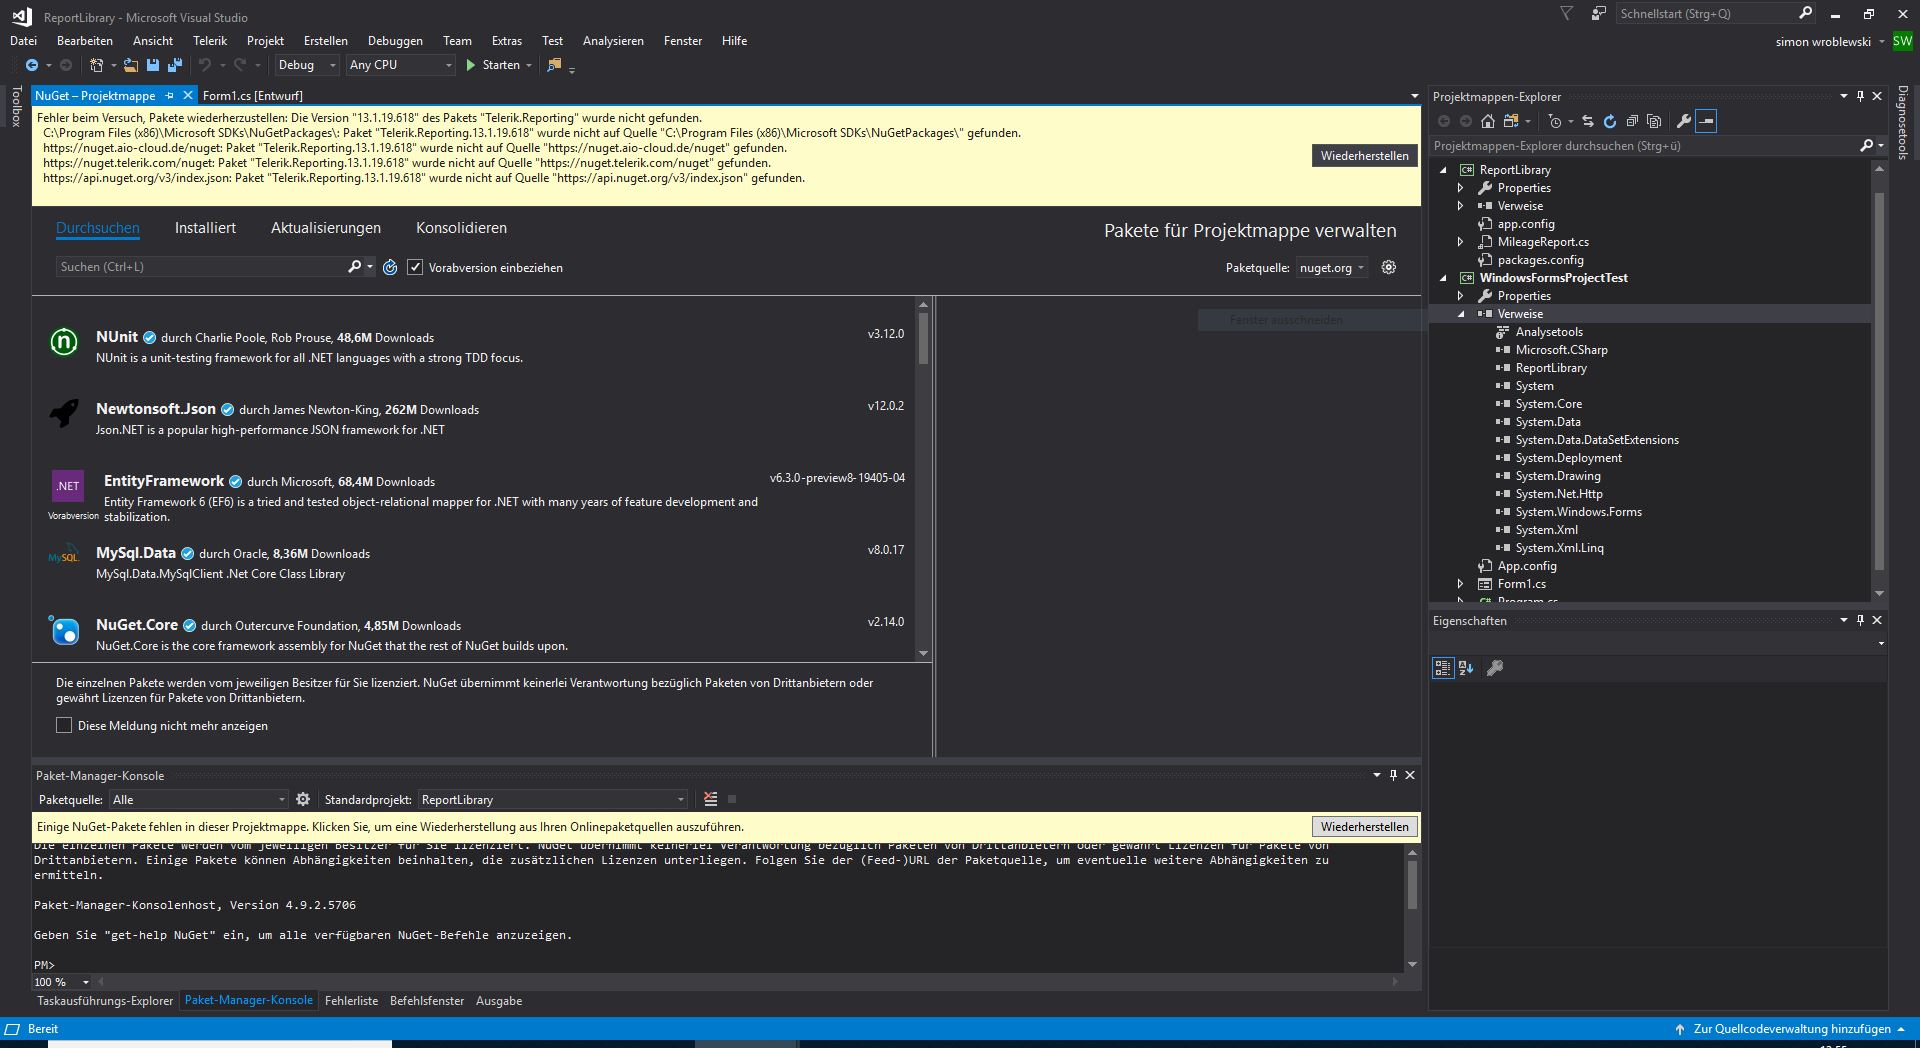Check Diese Meldung nicht mehr anzeigen
The width and height of the screenshot is (1920, 1048).
[x=64, y=725]
